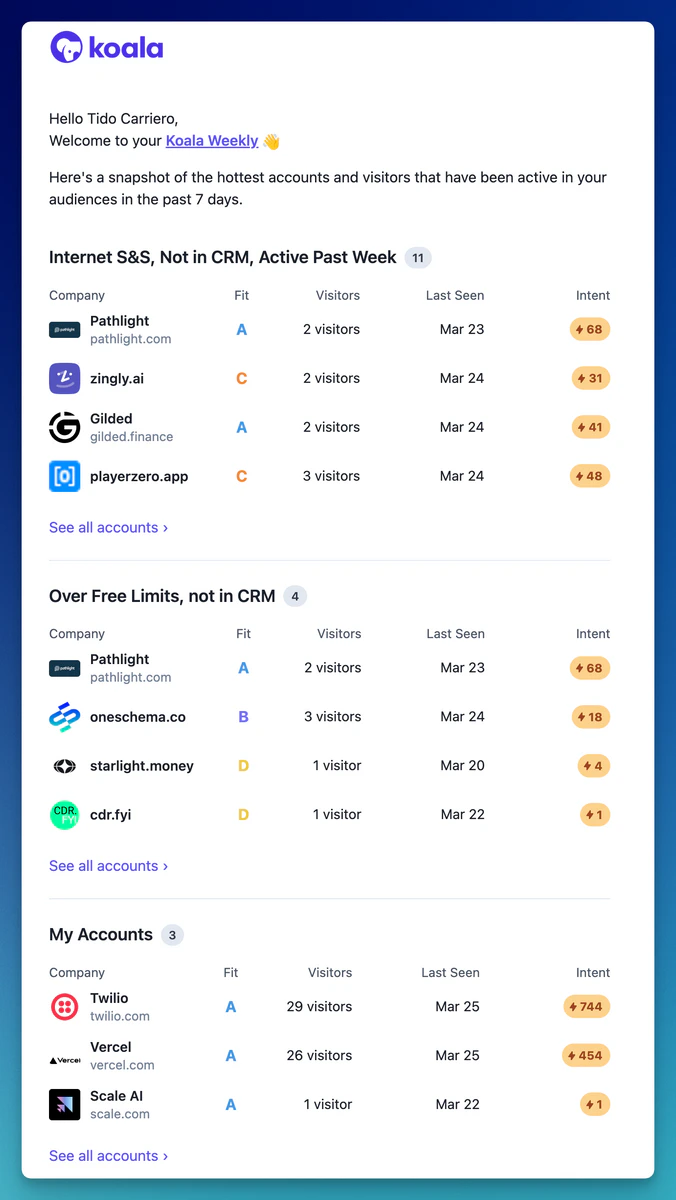The width and height of the screenshot is (676, 1200).
Task: Click the 3 visitors cell for playerzero.app
Action: tap(331, 476)
